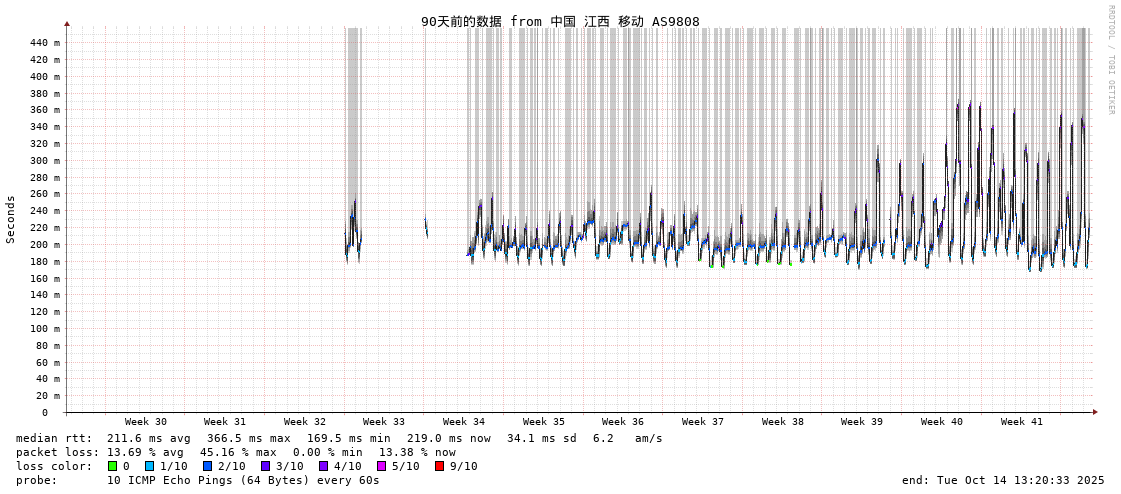Click the end timestamp Tue Oct 14
1121x494 pixels.
pos(1003,480)
